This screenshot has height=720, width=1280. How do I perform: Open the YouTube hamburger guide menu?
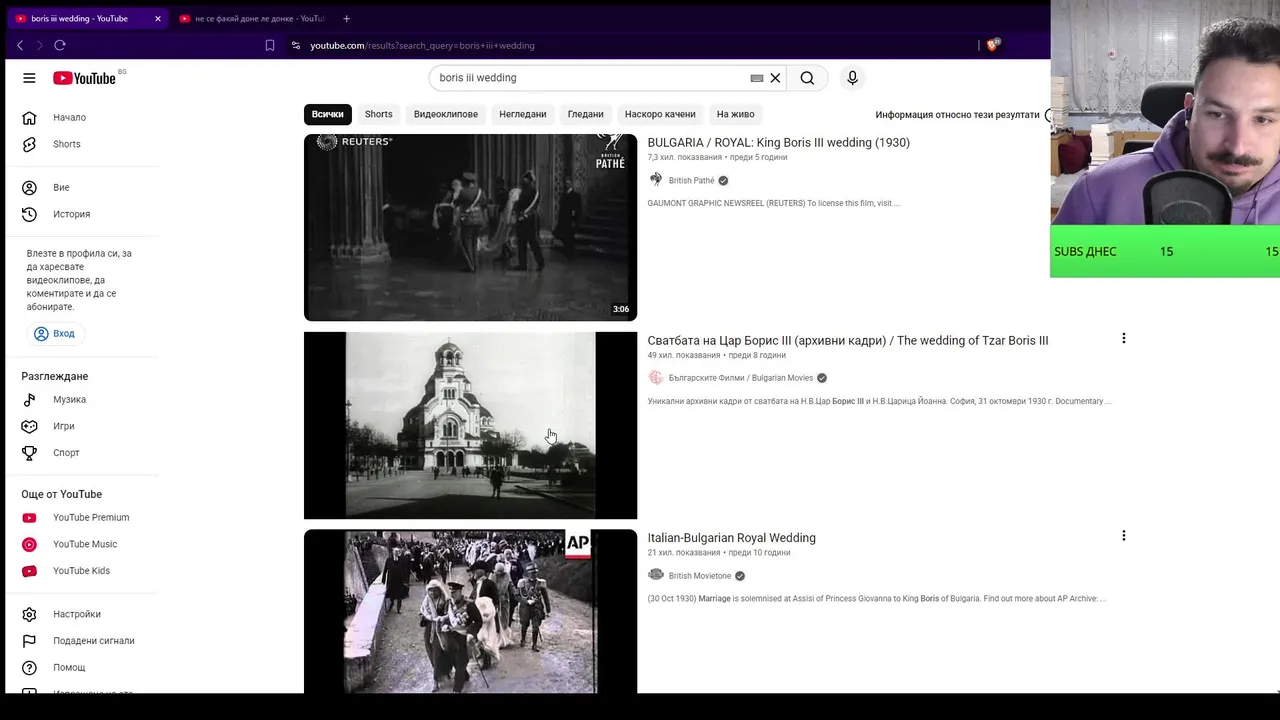(29, 78)
